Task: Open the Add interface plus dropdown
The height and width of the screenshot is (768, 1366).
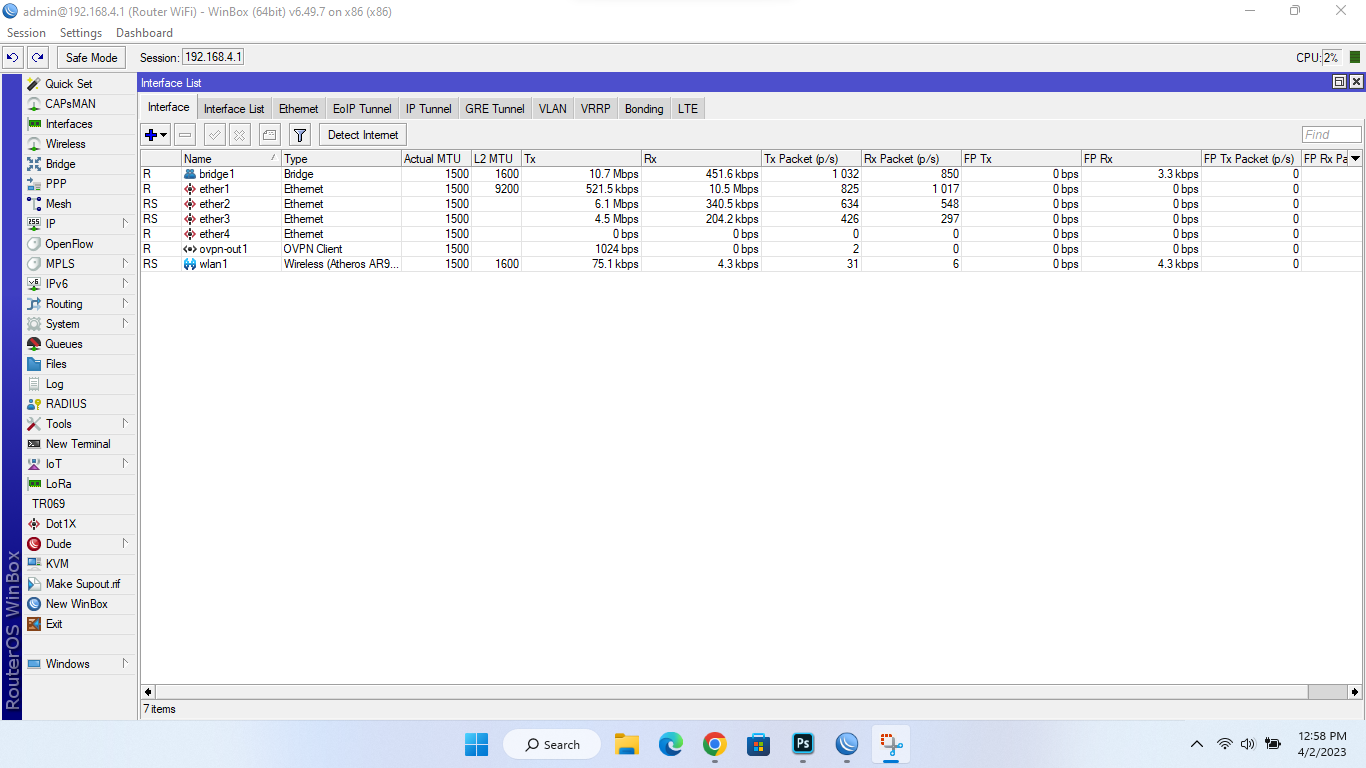Action: pos(156,135)
